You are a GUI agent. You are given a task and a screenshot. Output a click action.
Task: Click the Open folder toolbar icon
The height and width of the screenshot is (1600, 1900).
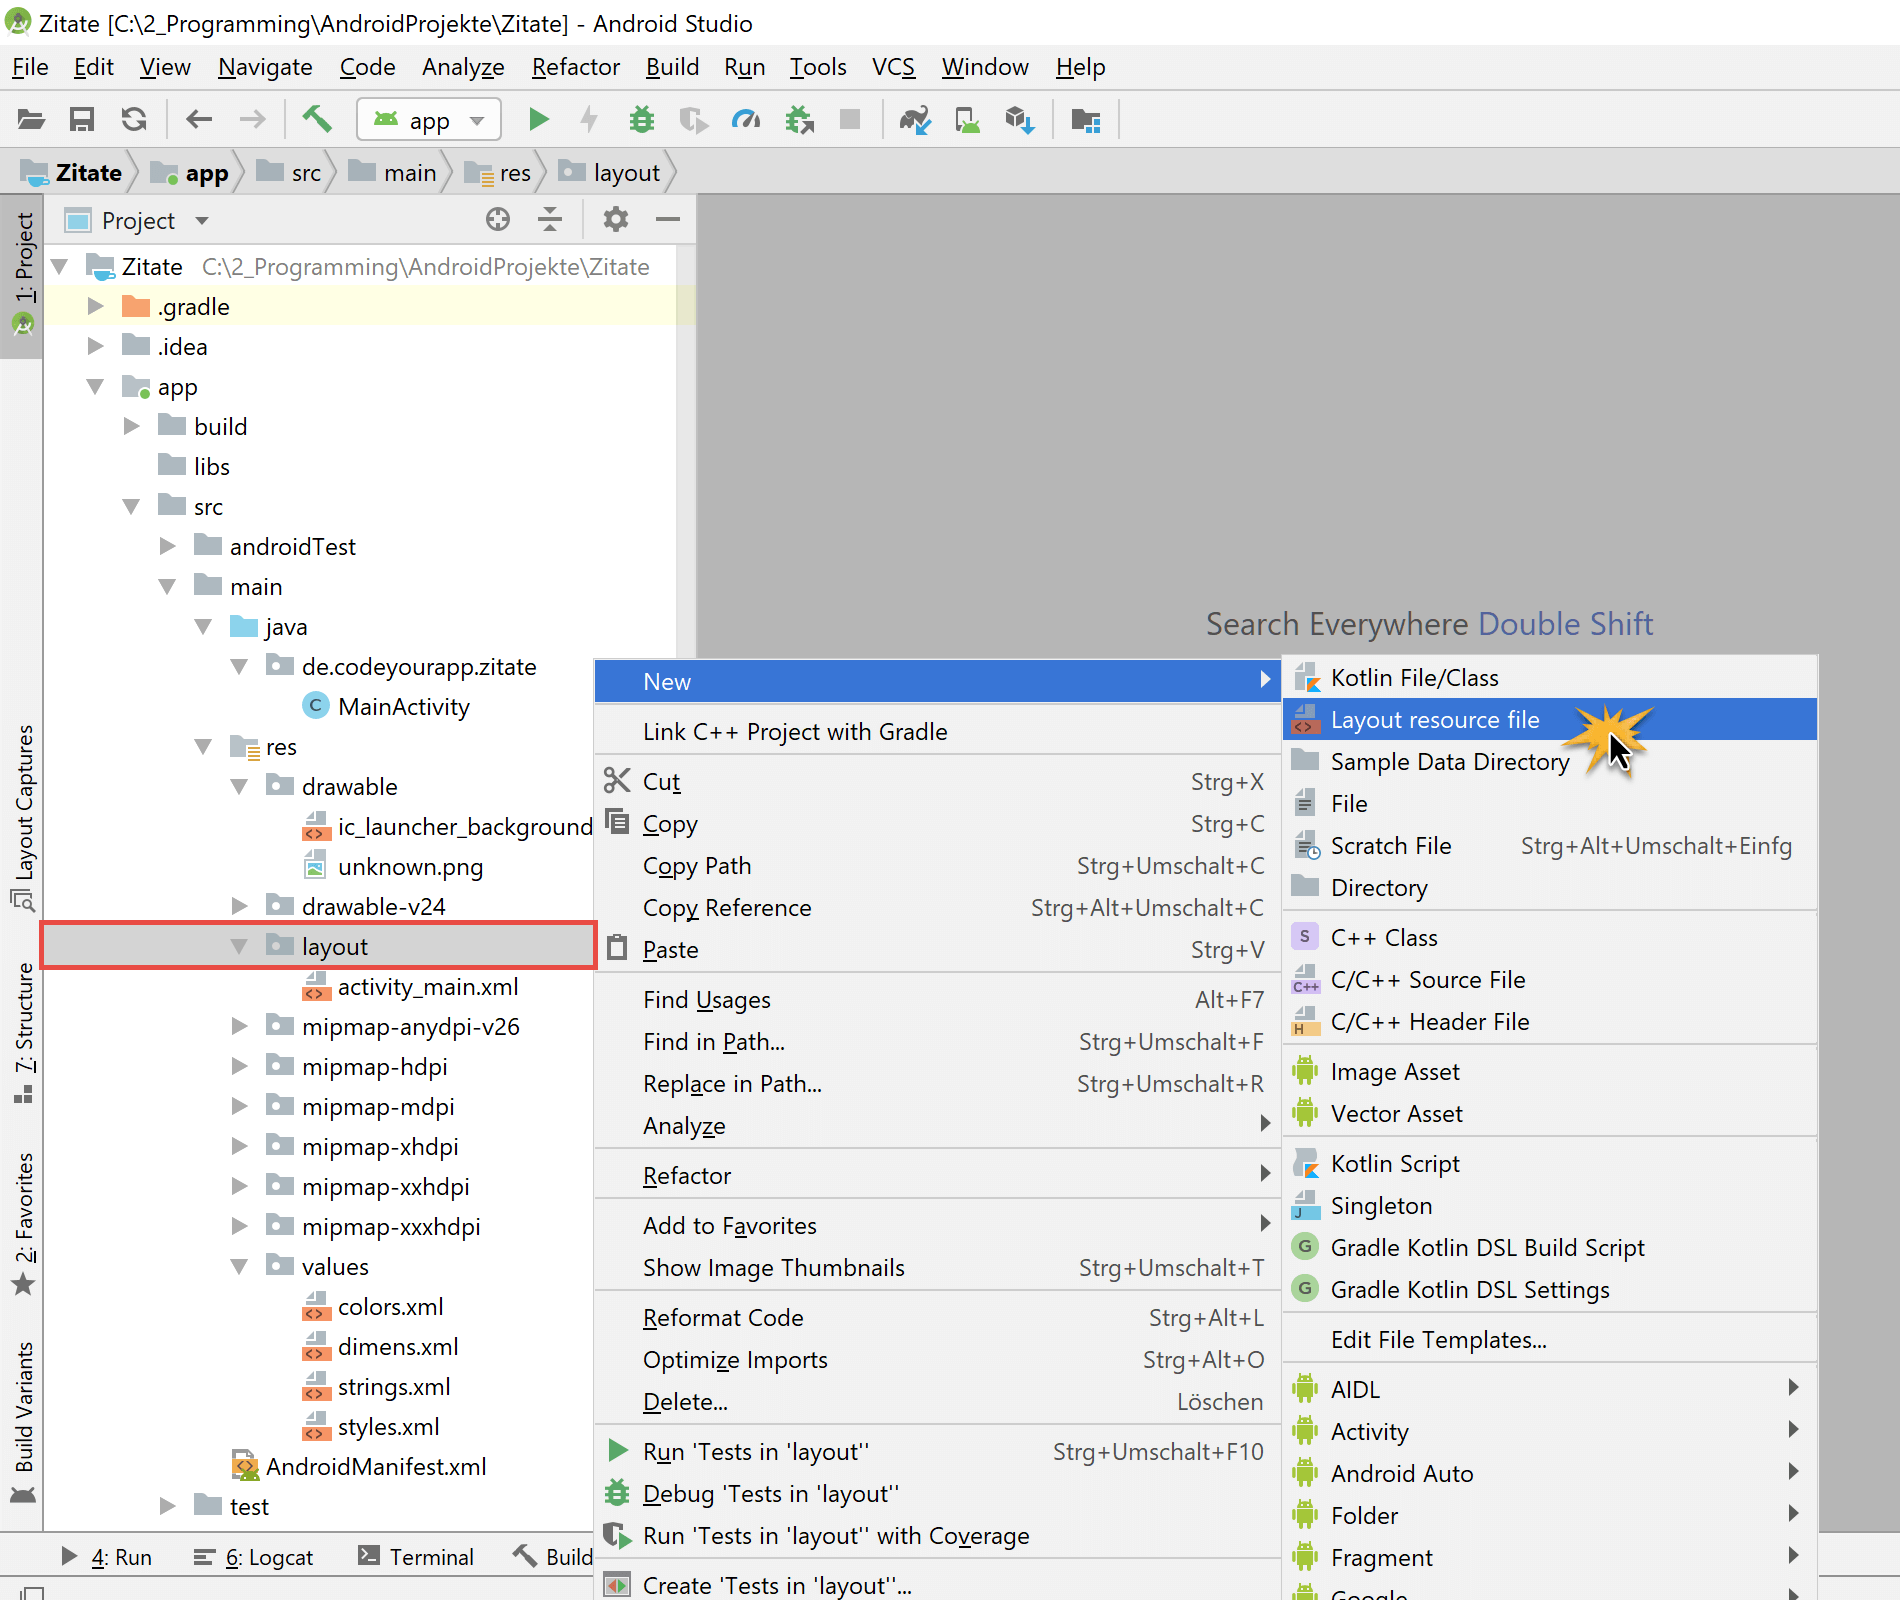(x=31, y=120)
